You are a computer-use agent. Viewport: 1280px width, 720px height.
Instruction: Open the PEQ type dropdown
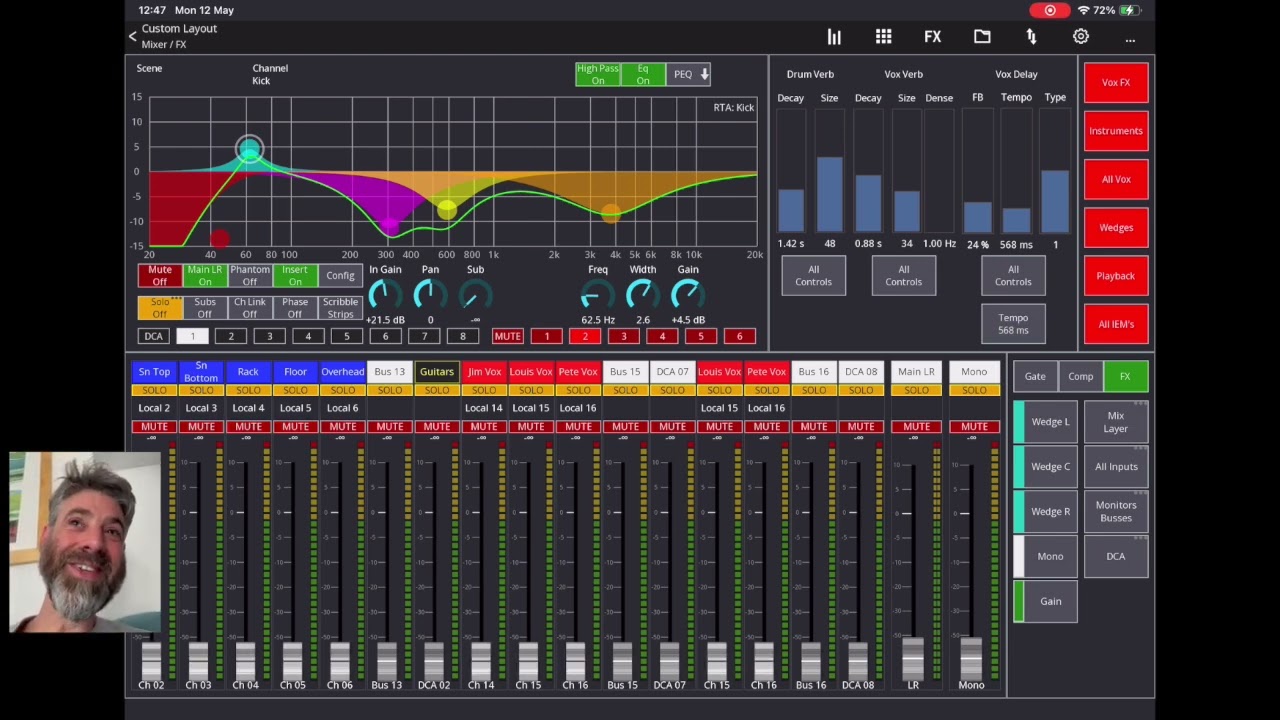pos(688,75)
